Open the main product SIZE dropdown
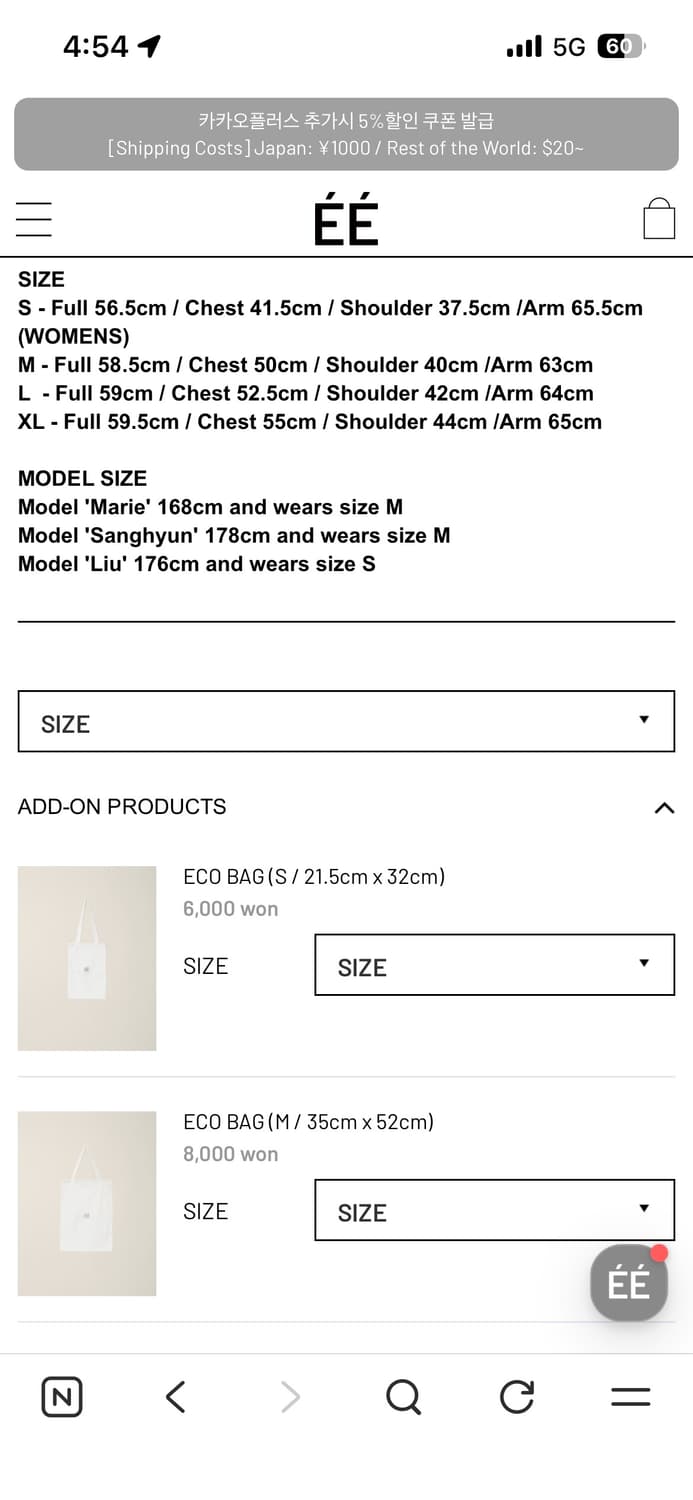Viewport: 693px width, 1500px height. (346, 721)
